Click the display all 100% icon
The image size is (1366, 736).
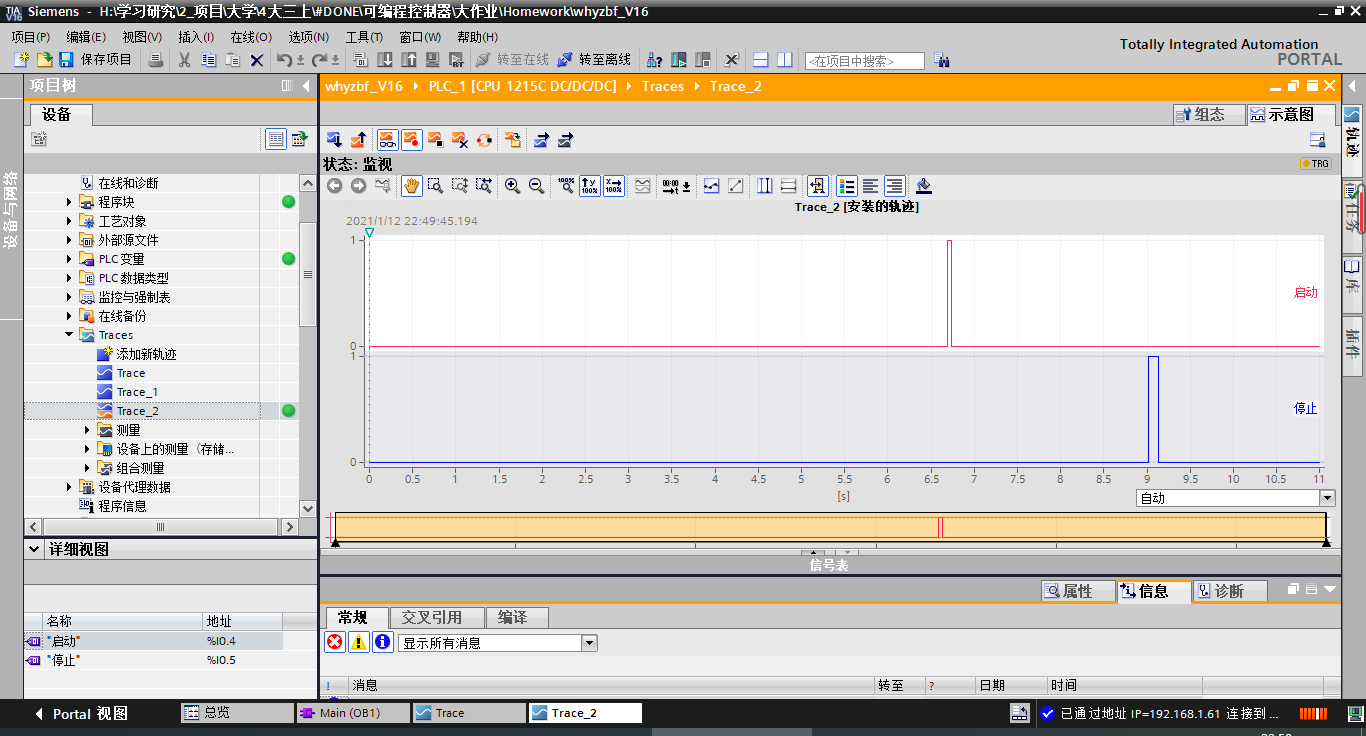[x=566, y=186]
